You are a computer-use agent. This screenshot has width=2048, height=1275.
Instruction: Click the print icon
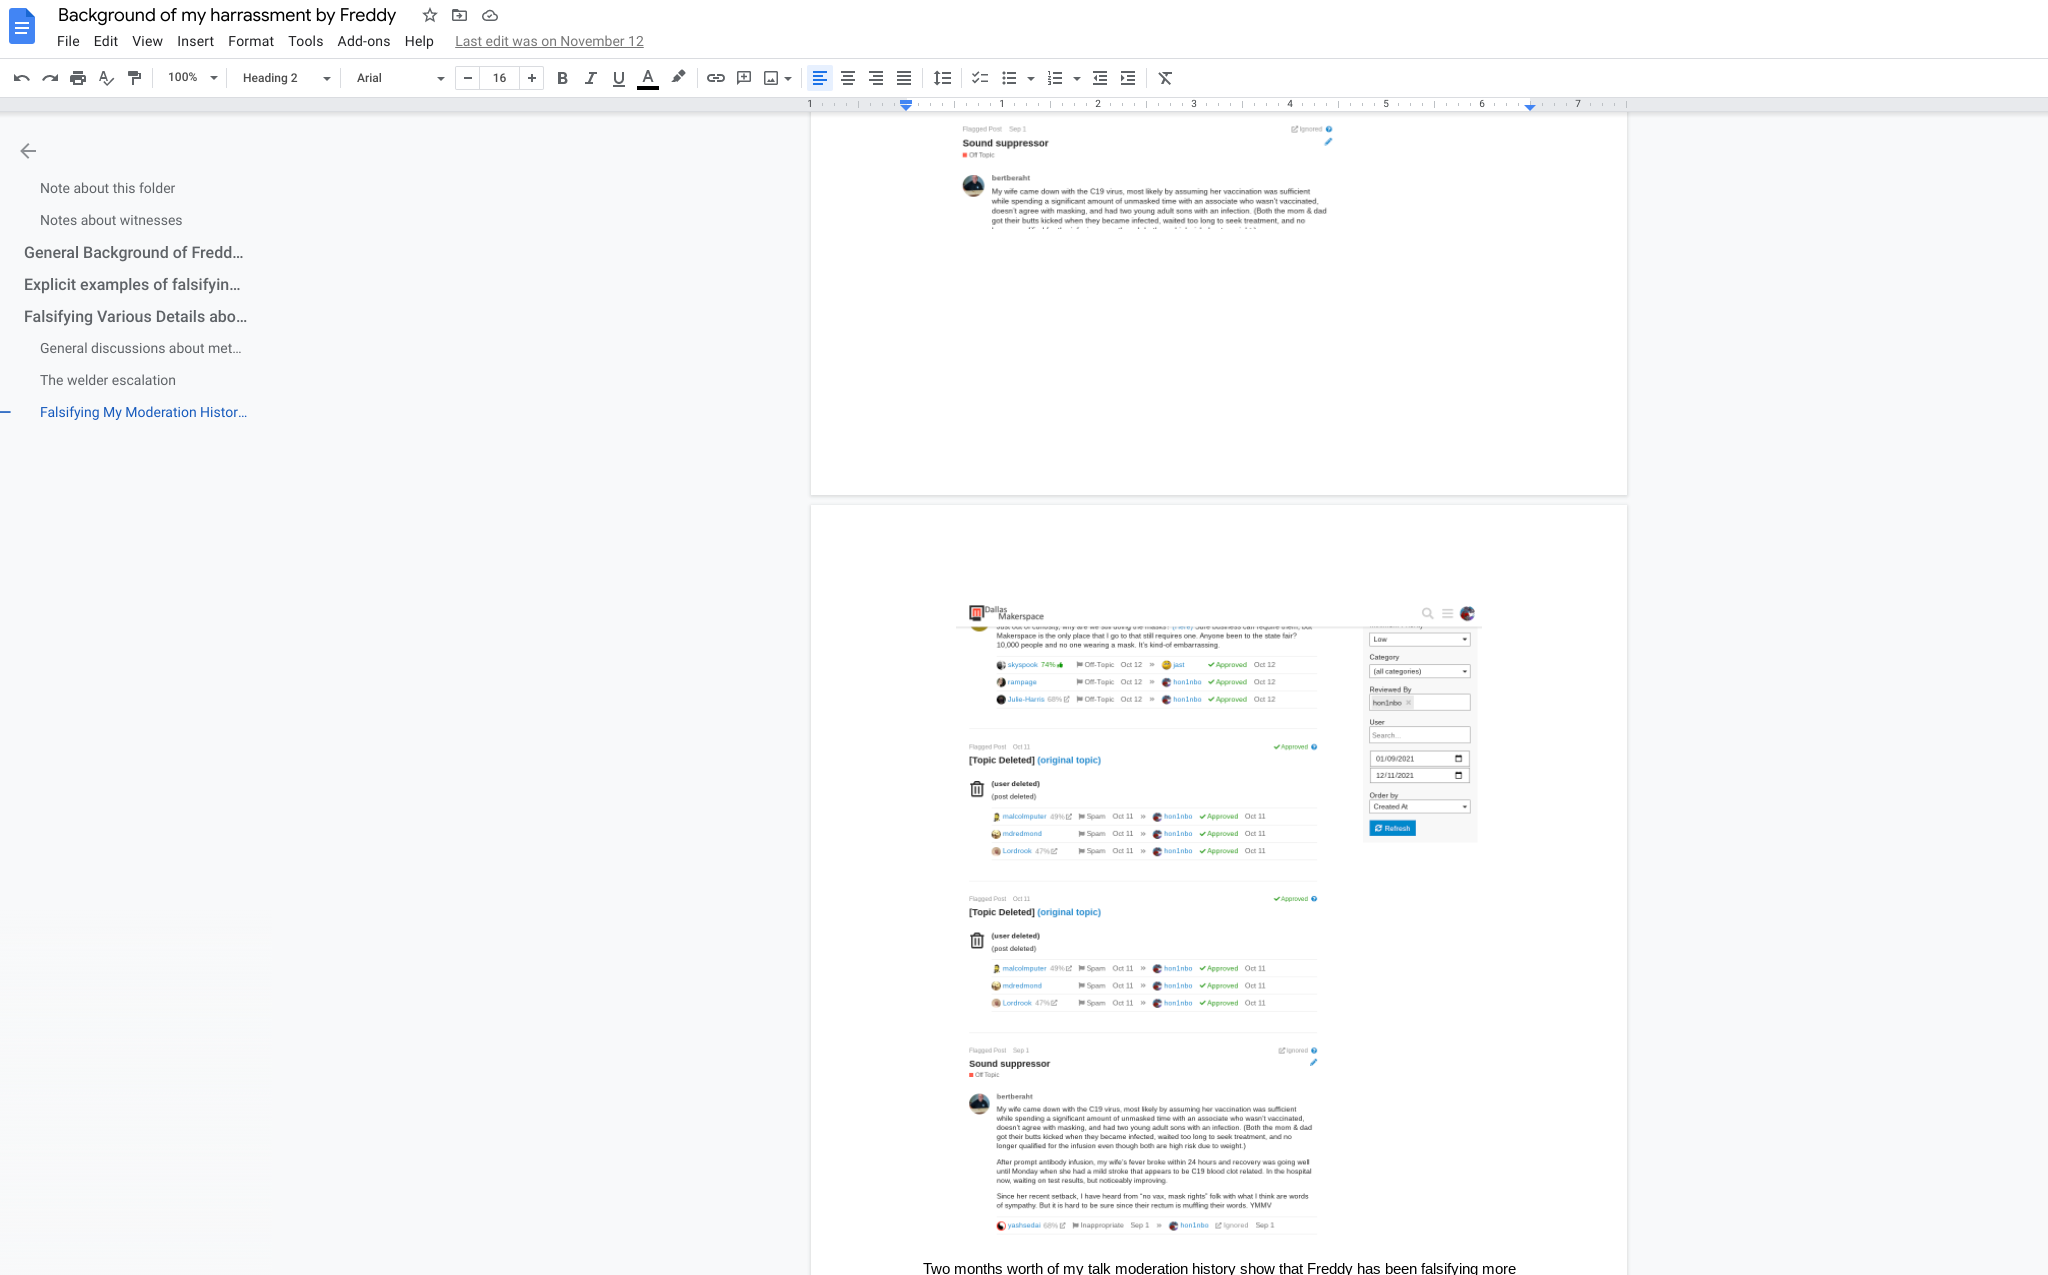[x=78, y=78]
